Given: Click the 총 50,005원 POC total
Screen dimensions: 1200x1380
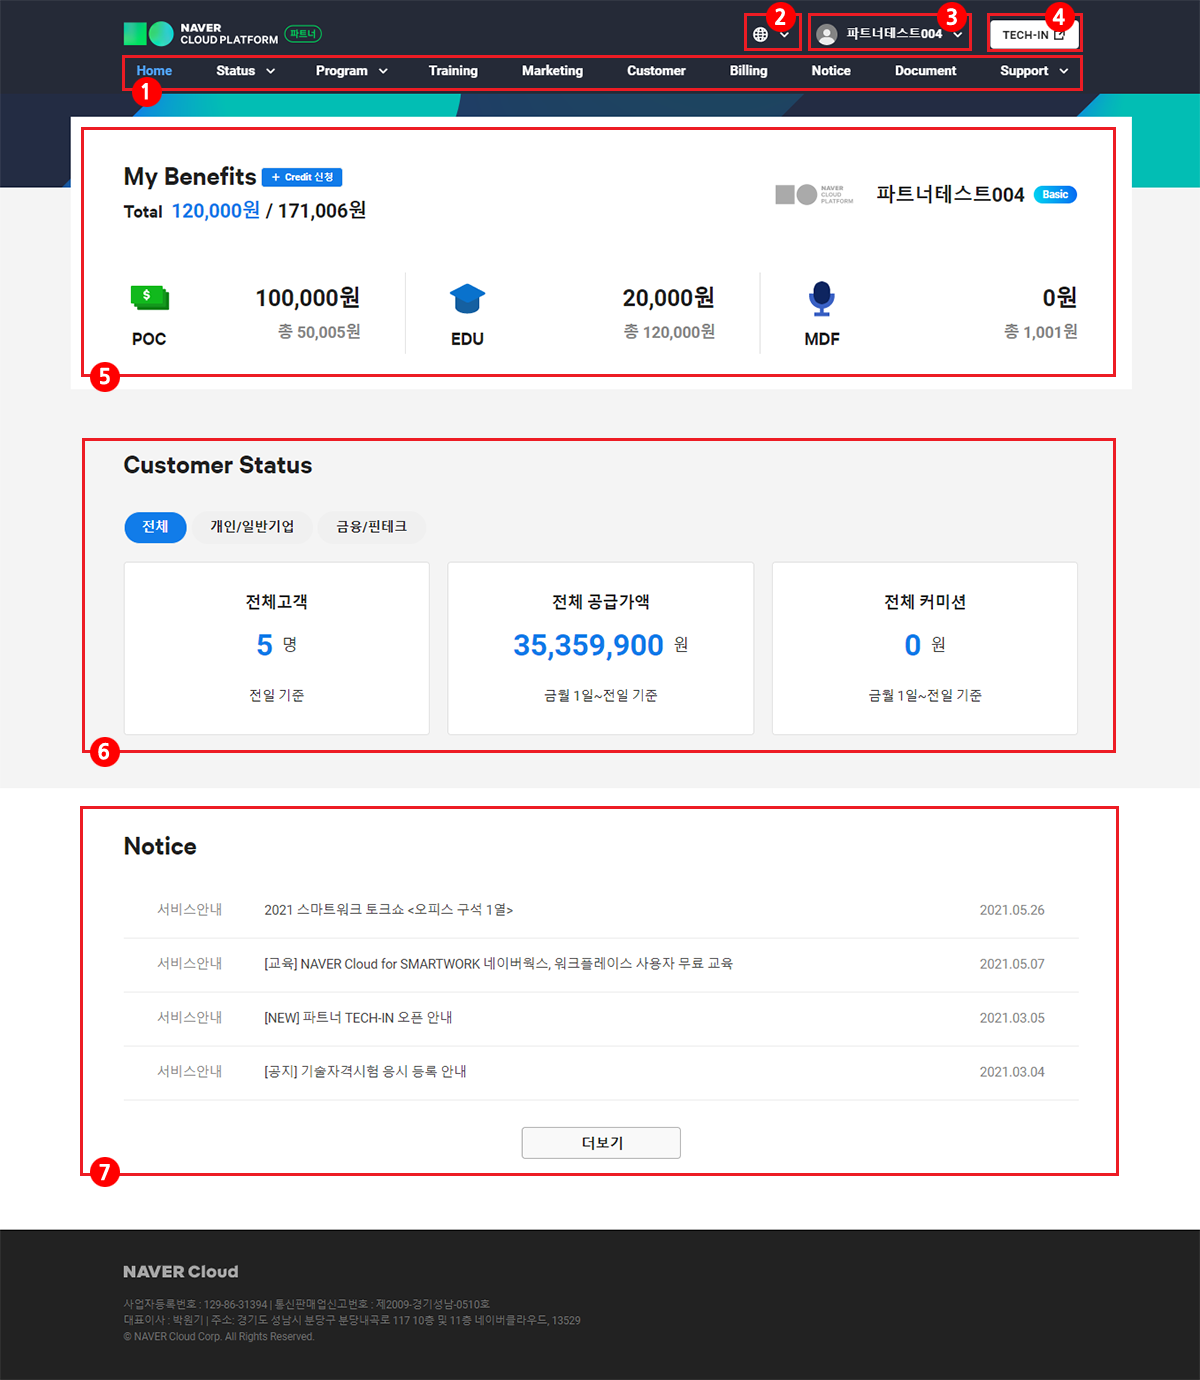Looking at the screenshot, I should [319, 332].
